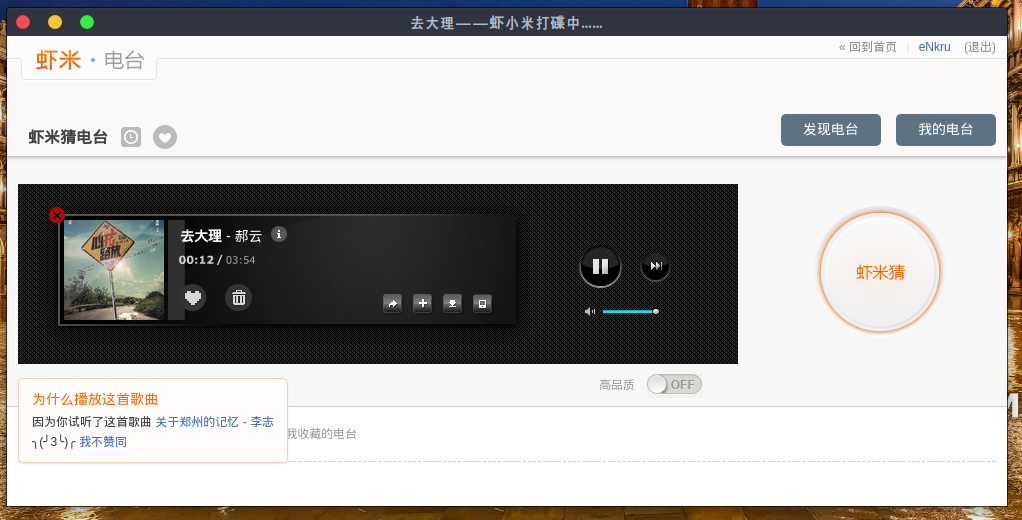The image size is (1022, 520).
Task: Click the 虾米·电台 logo
Action: click(x=89, y=61)
